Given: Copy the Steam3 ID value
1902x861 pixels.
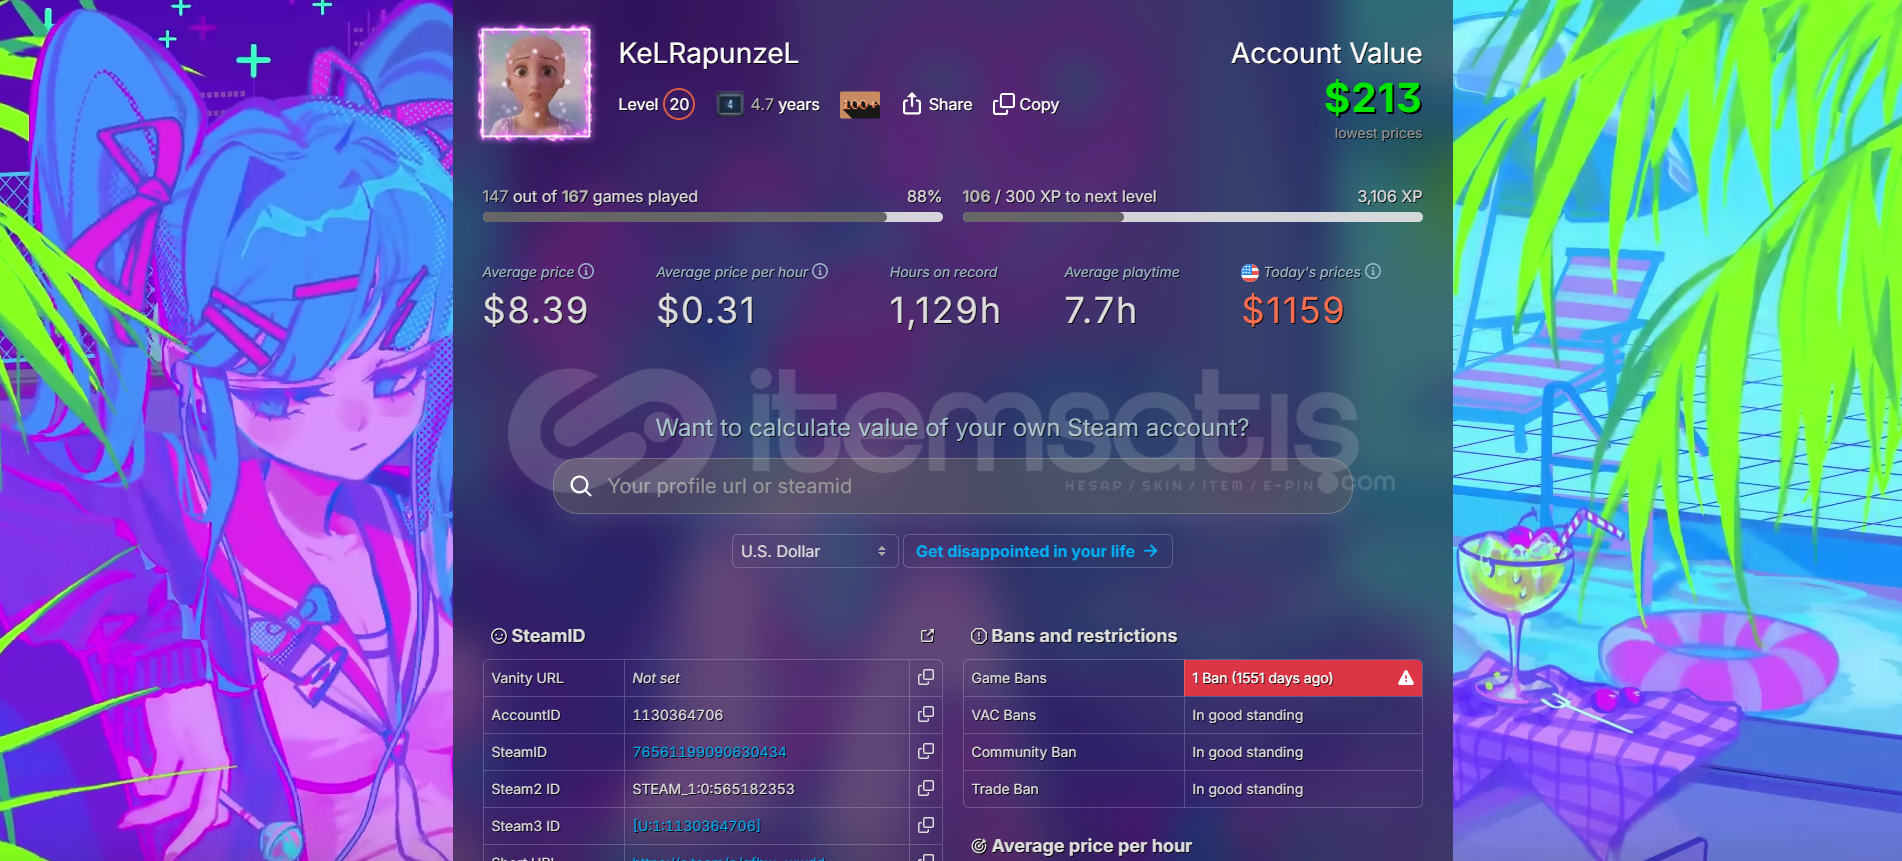Looking at the screenshot, I should 926,825.
